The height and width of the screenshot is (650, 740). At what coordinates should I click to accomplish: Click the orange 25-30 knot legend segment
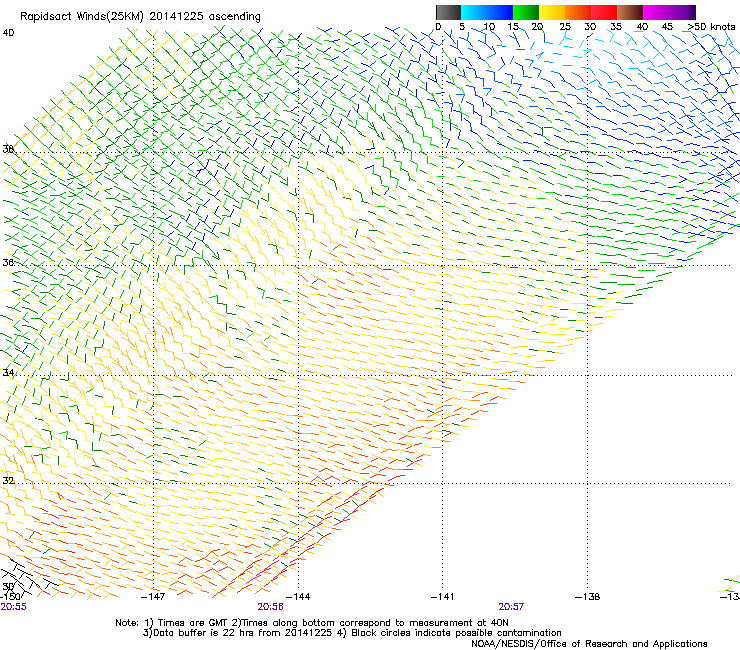[578, 12]
